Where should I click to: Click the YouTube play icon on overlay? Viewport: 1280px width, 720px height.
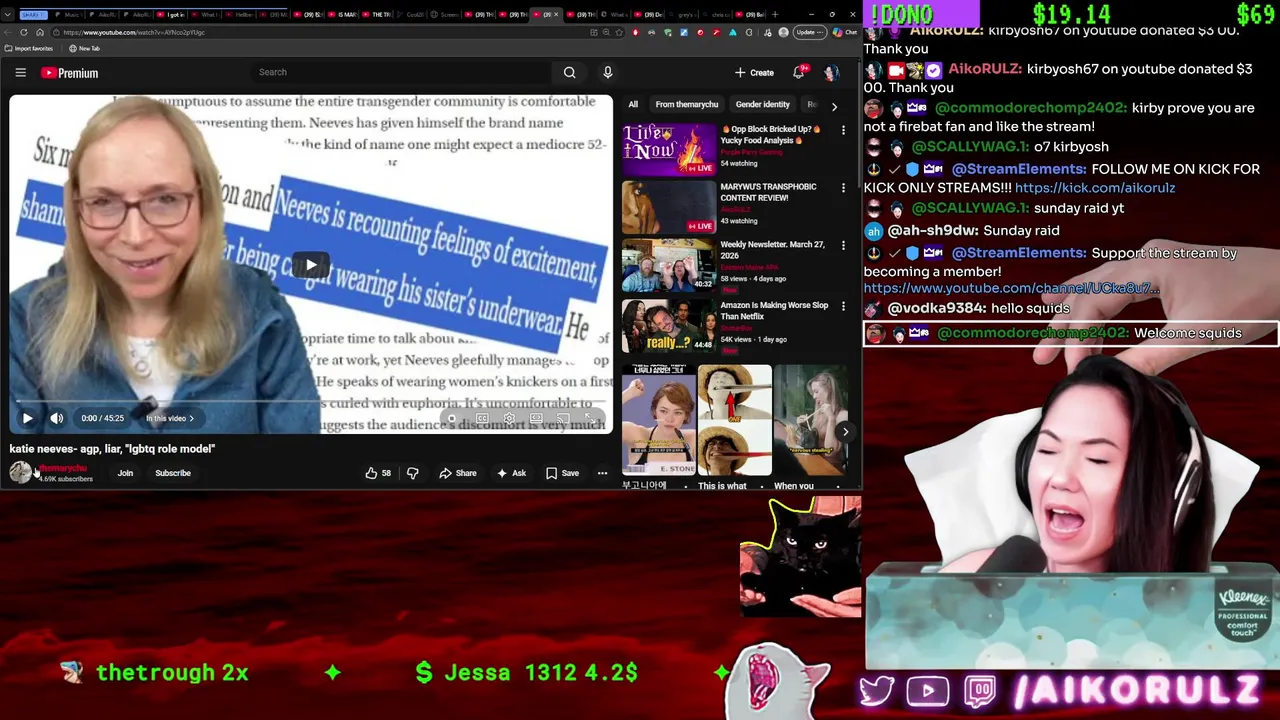928,691
